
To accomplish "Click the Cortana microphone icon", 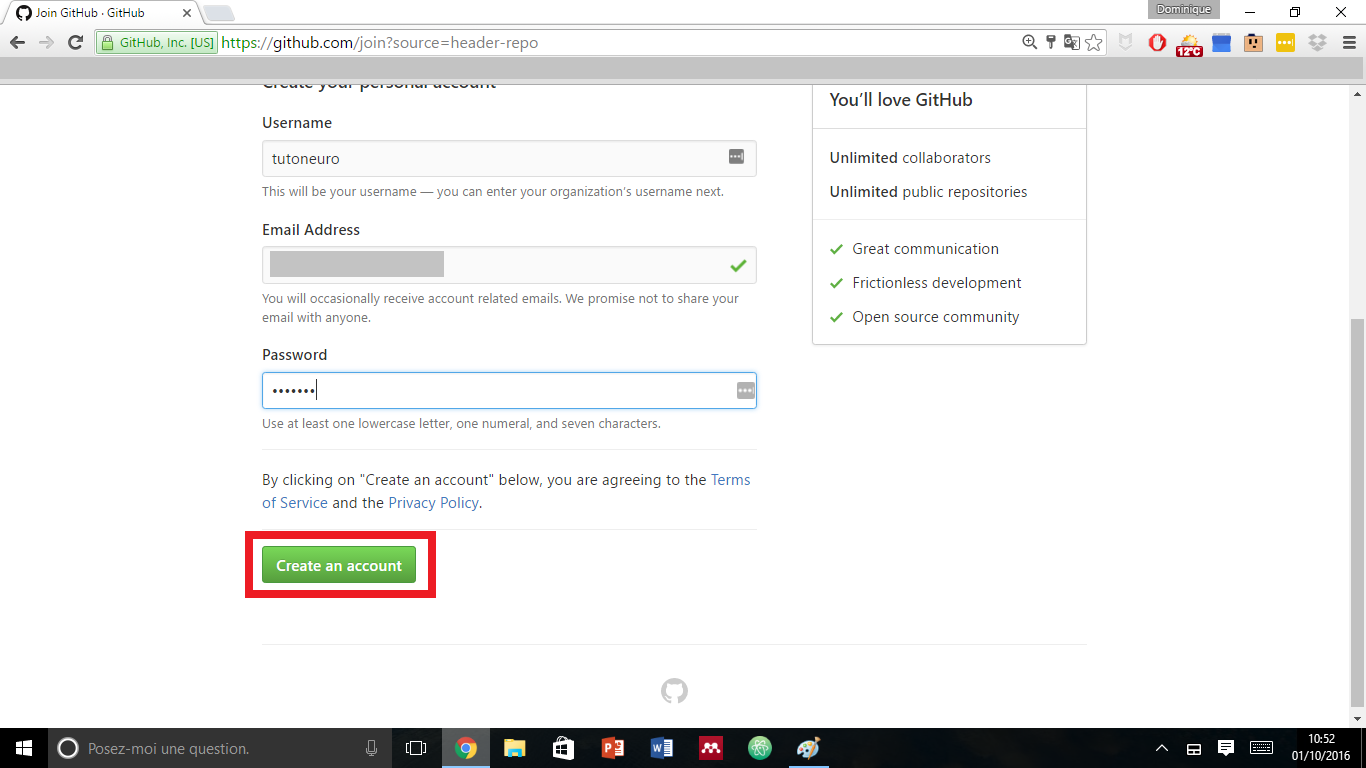I will pyautogui.click(x=372, y=748).
